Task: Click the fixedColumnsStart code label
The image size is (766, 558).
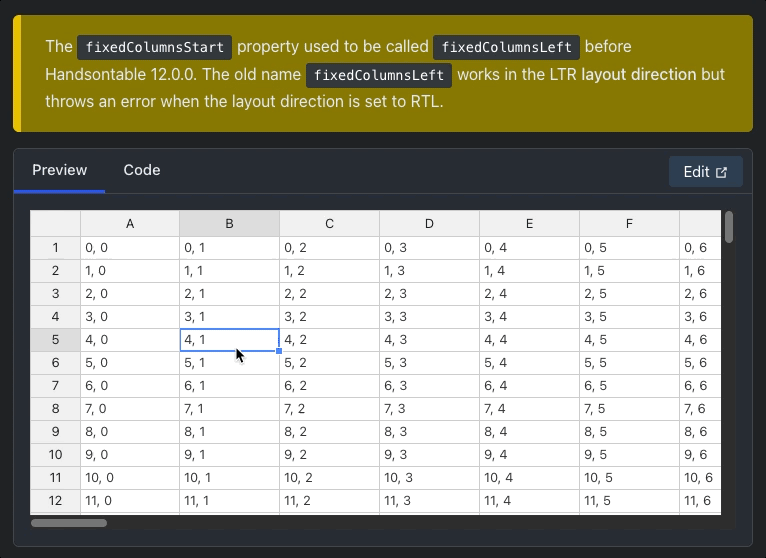Action: [x=154, y=47]
